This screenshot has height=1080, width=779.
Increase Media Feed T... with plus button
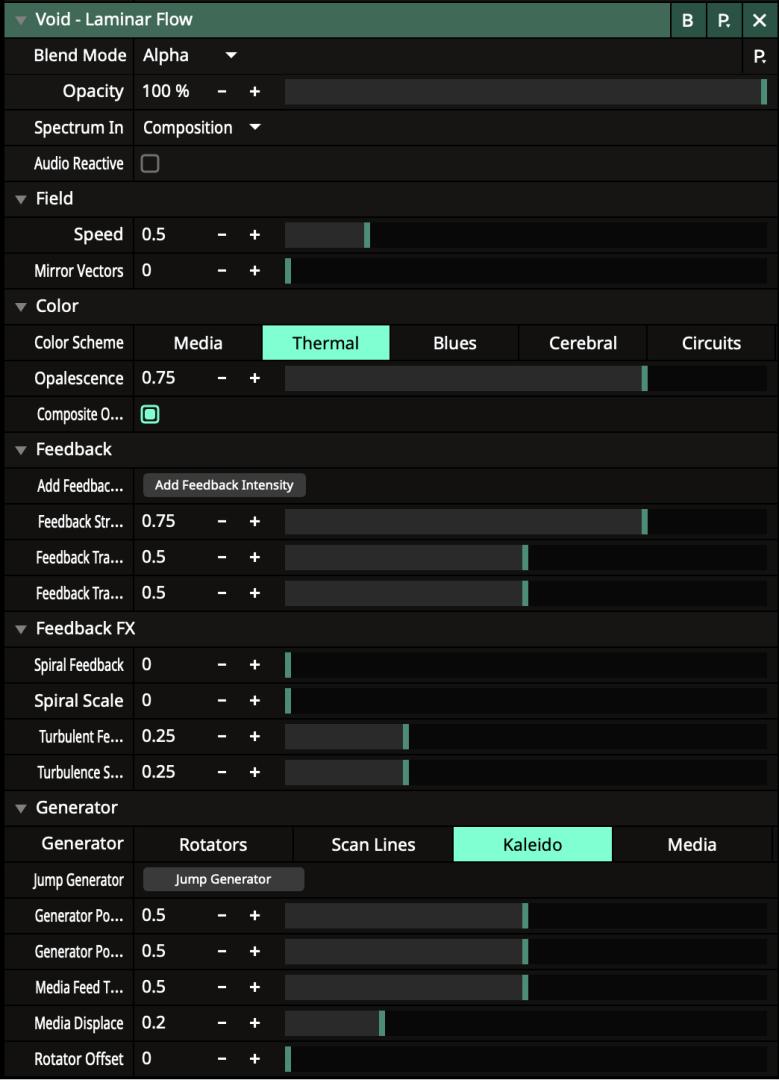tap(255, 987)
